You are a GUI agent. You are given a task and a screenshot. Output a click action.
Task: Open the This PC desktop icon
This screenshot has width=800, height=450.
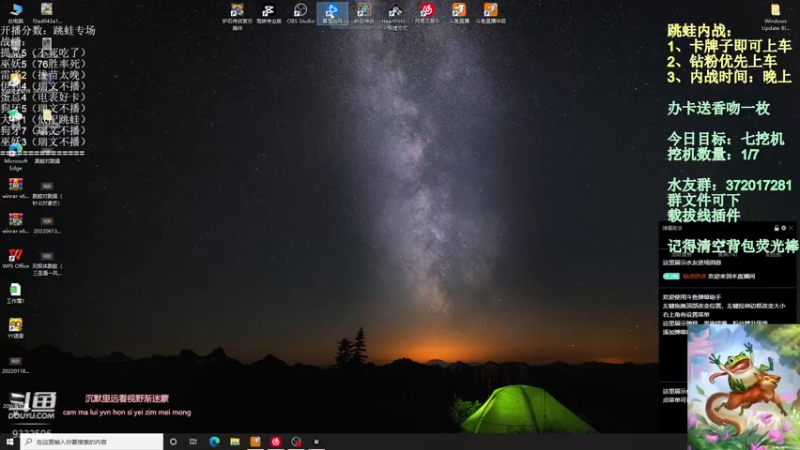tap(15, 13)
